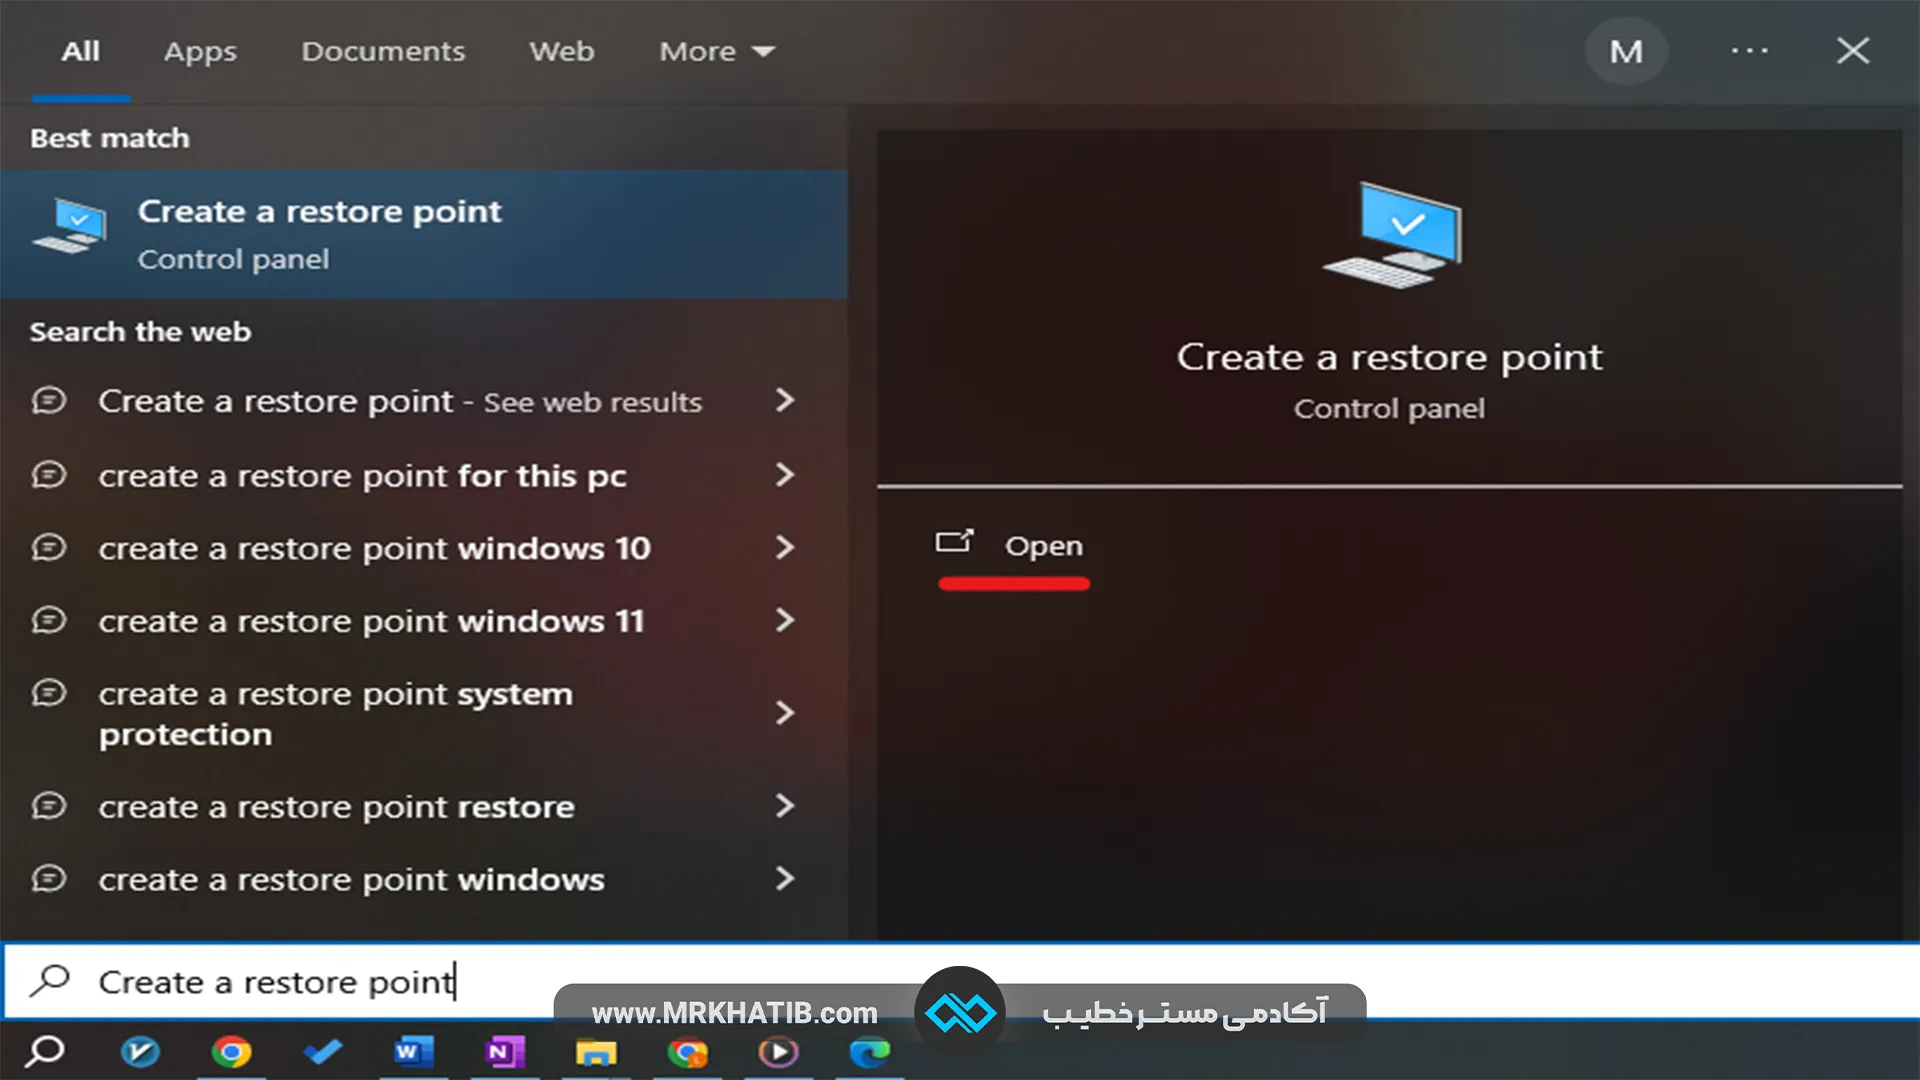Viewport: 1920px width, 1080px height.
Task: Open Media Player from the taskbar
Action: 778,1052
